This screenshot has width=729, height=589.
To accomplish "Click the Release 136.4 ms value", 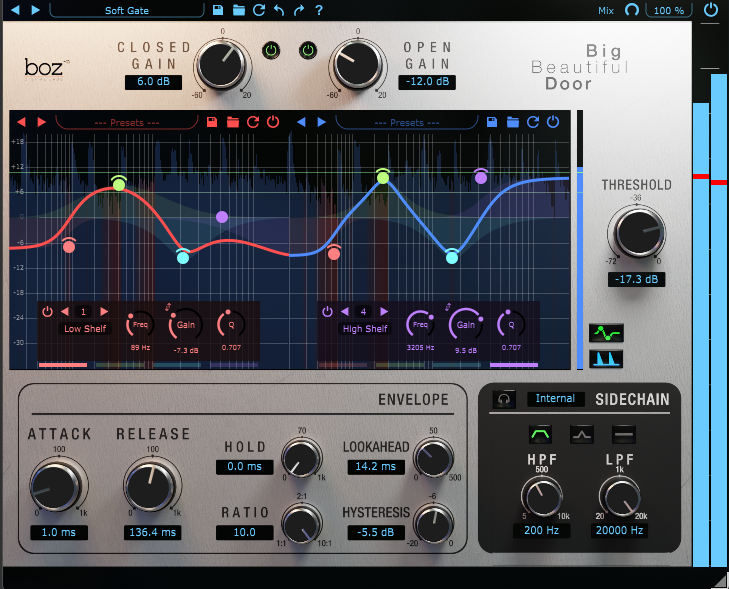I will tap(152, 533).
